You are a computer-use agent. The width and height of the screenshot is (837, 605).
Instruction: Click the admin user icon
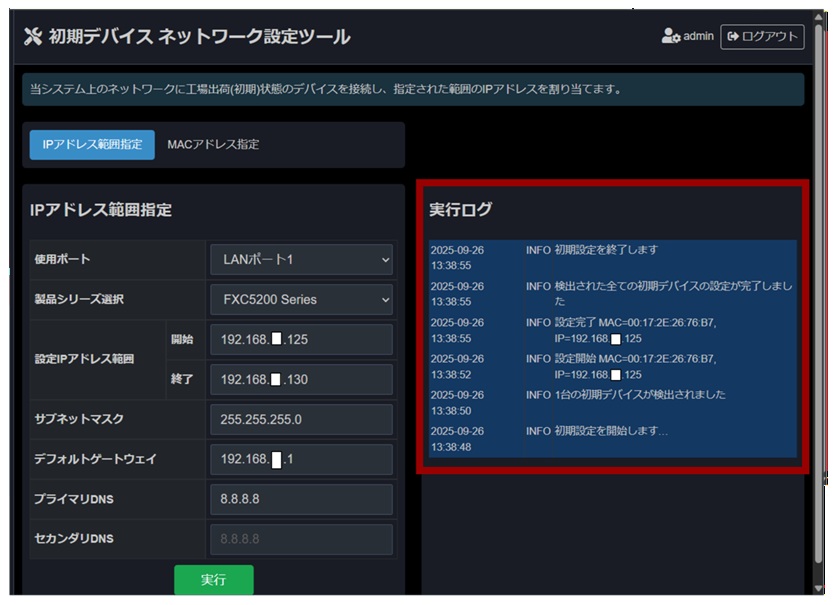670,36
